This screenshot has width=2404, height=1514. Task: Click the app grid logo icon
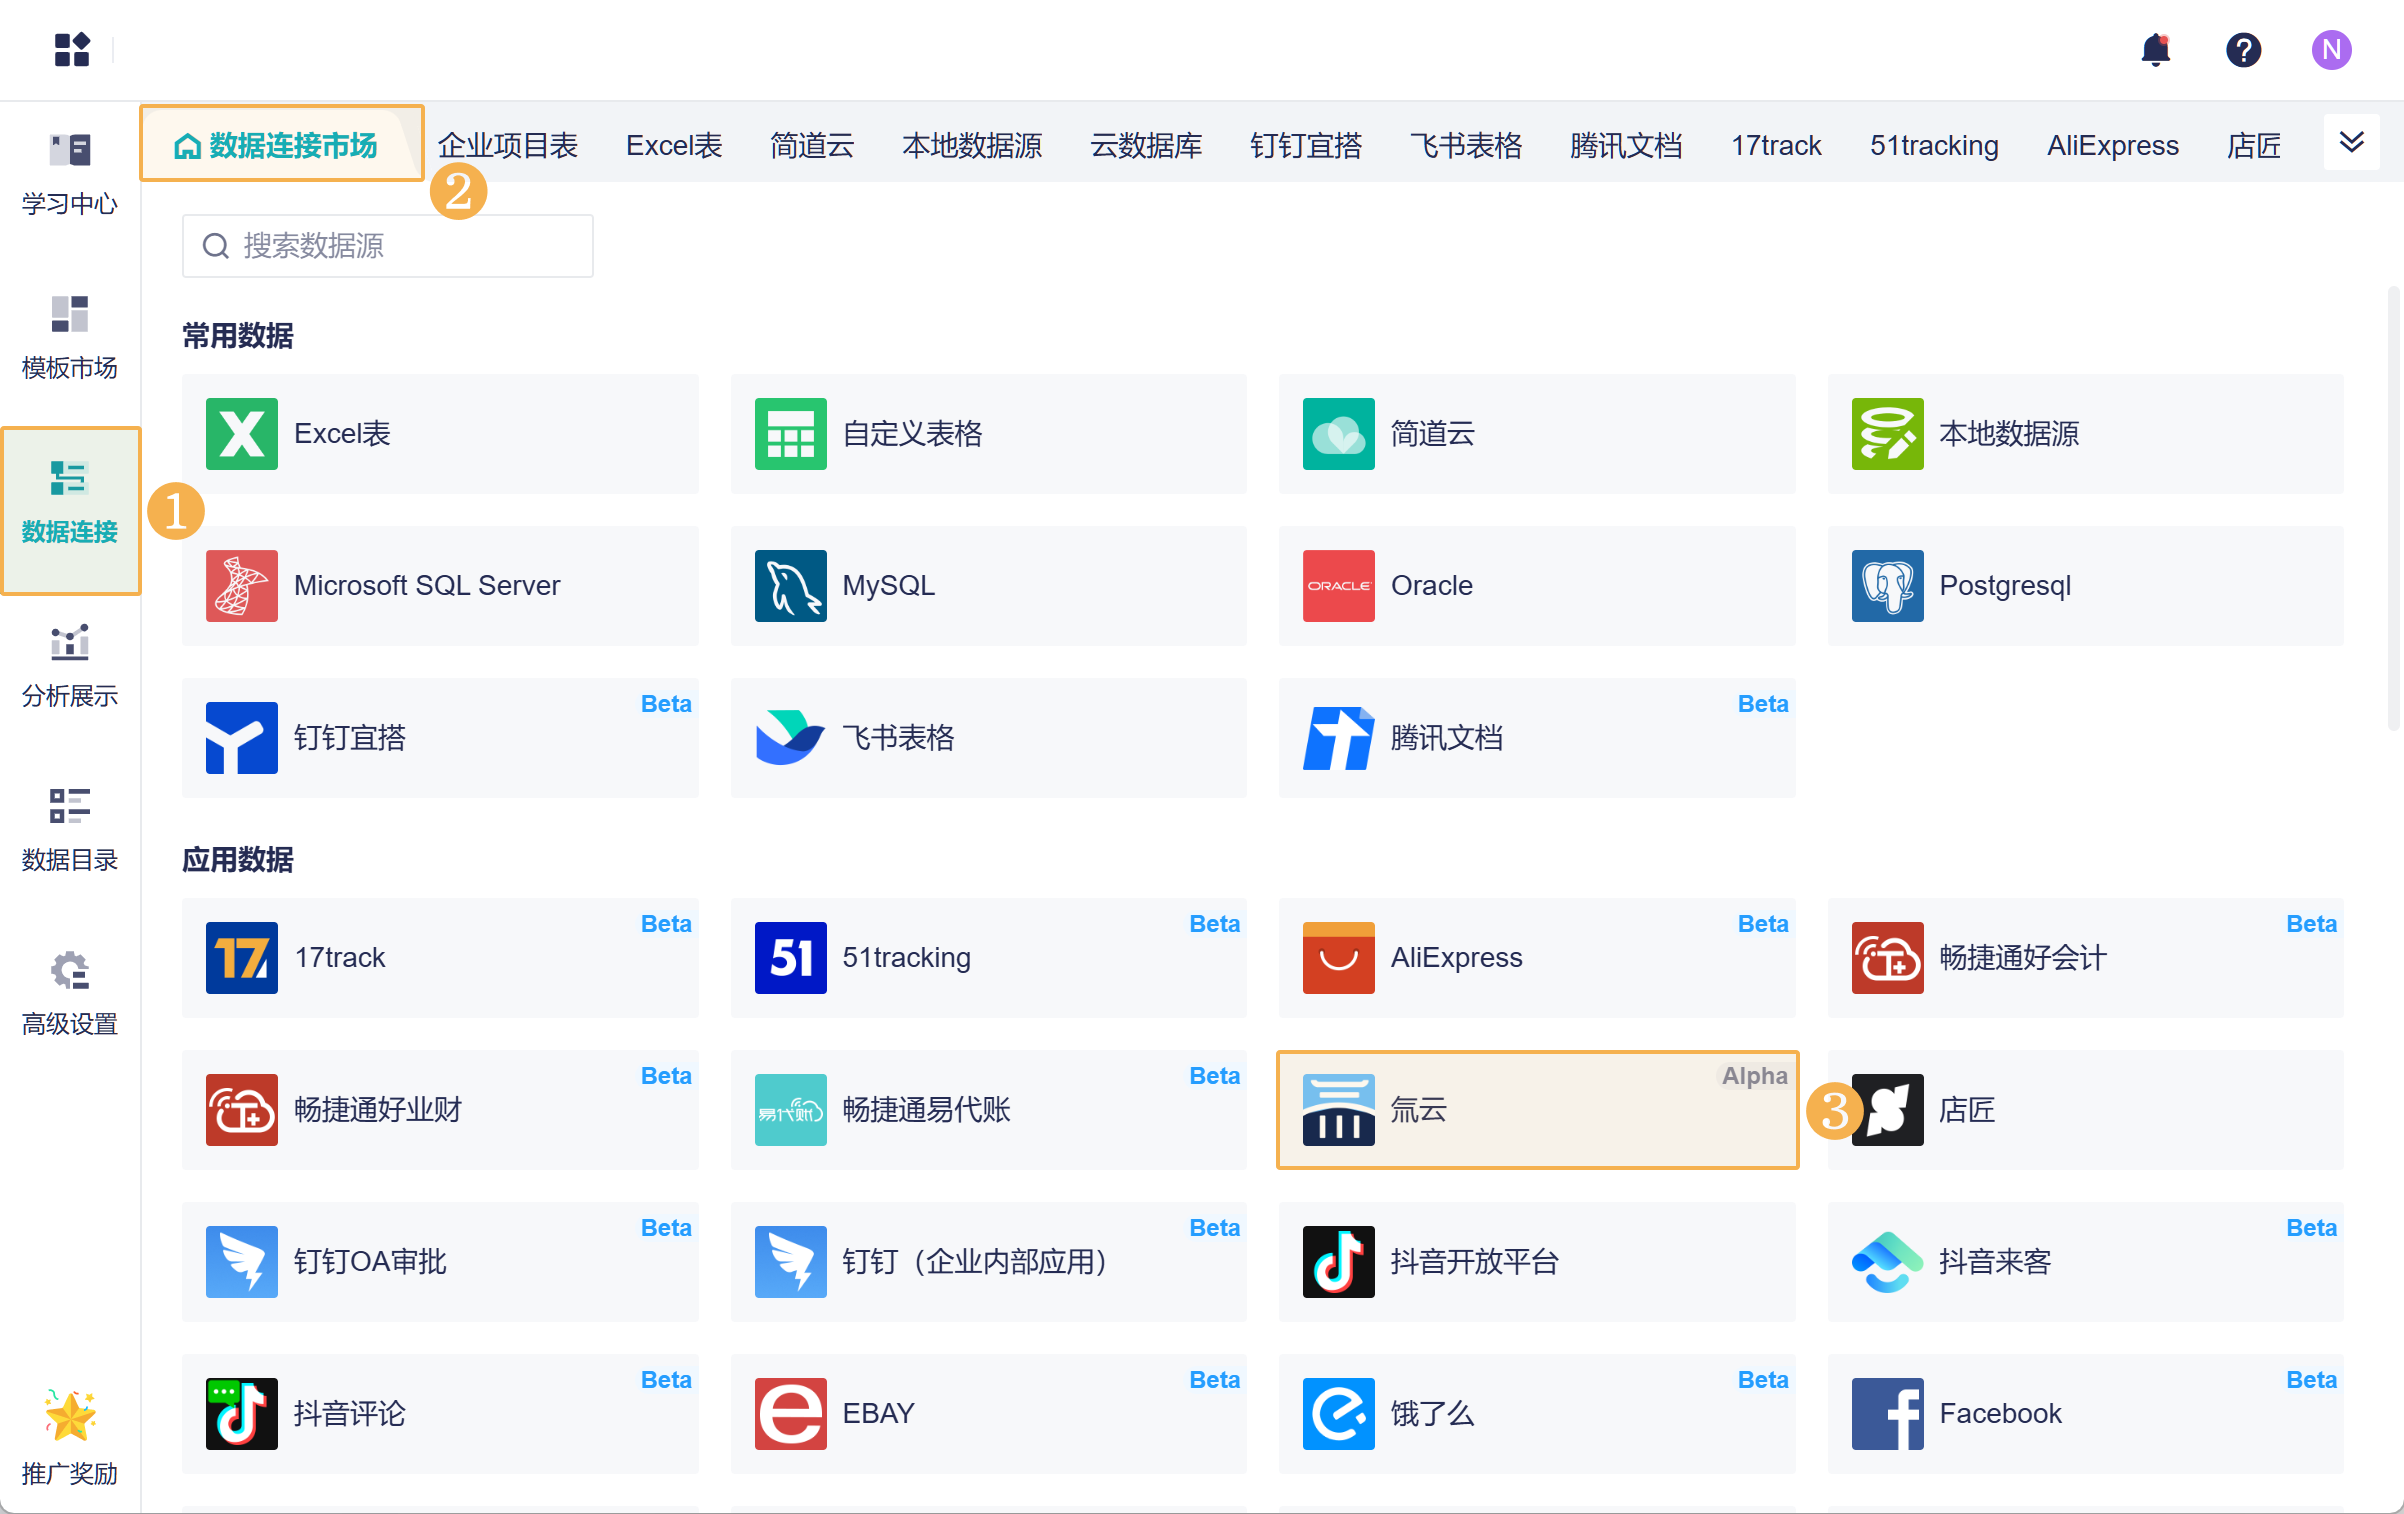click(72, 49)
